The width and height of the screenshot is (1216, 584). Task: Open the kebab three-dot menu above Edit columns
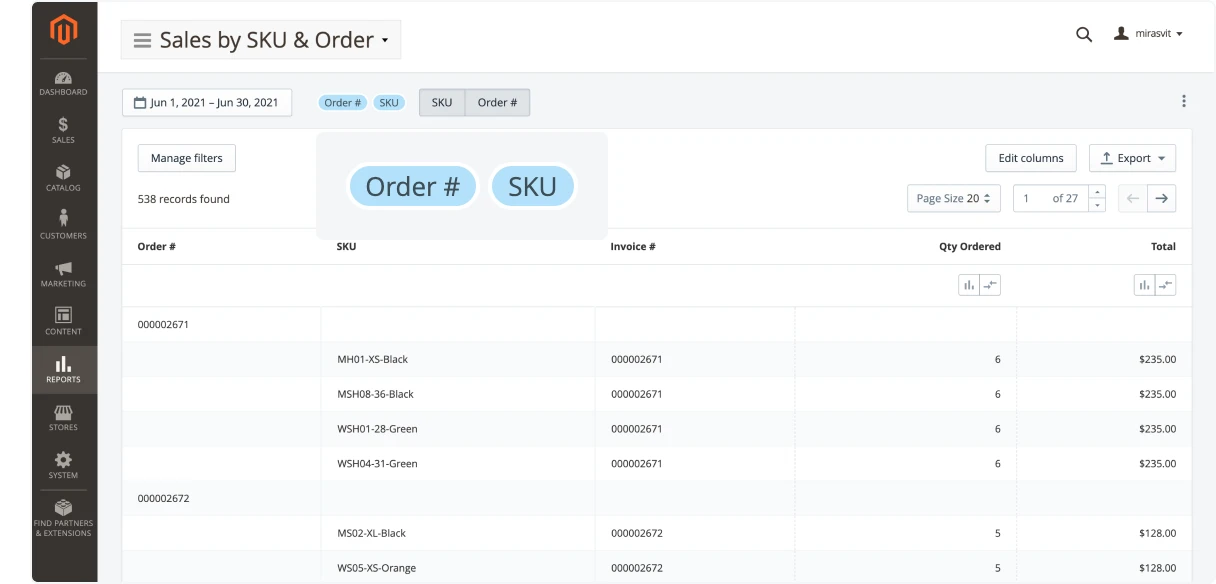point(1184,100)
